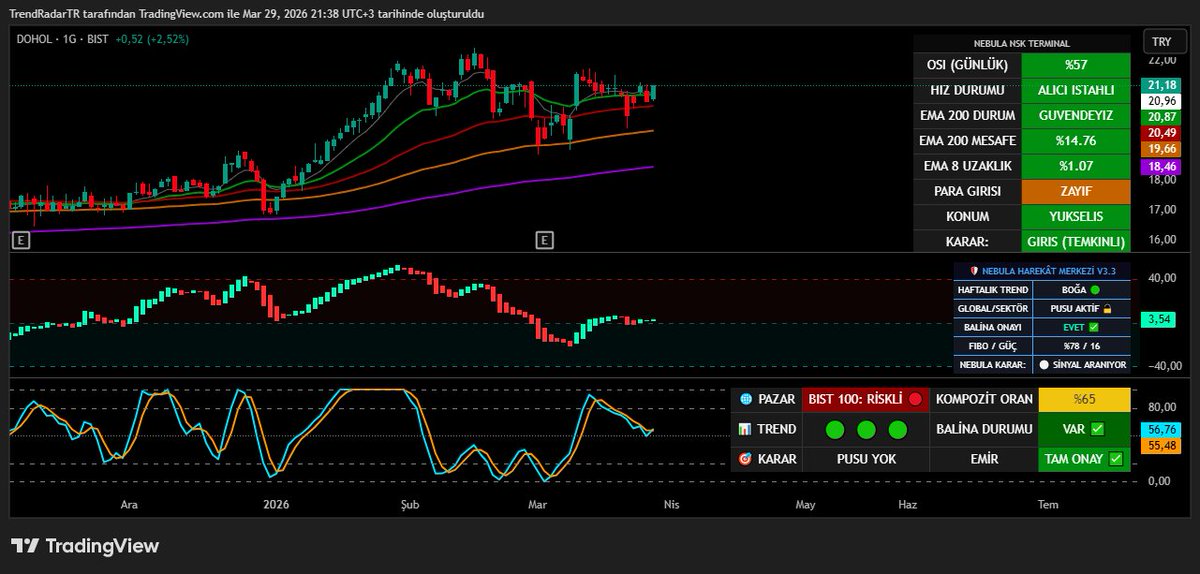Image resolution: width=1200 pixels, height=574 pixels.
Task: Click the PARA GIRISI label
Action: click(966, 191)
